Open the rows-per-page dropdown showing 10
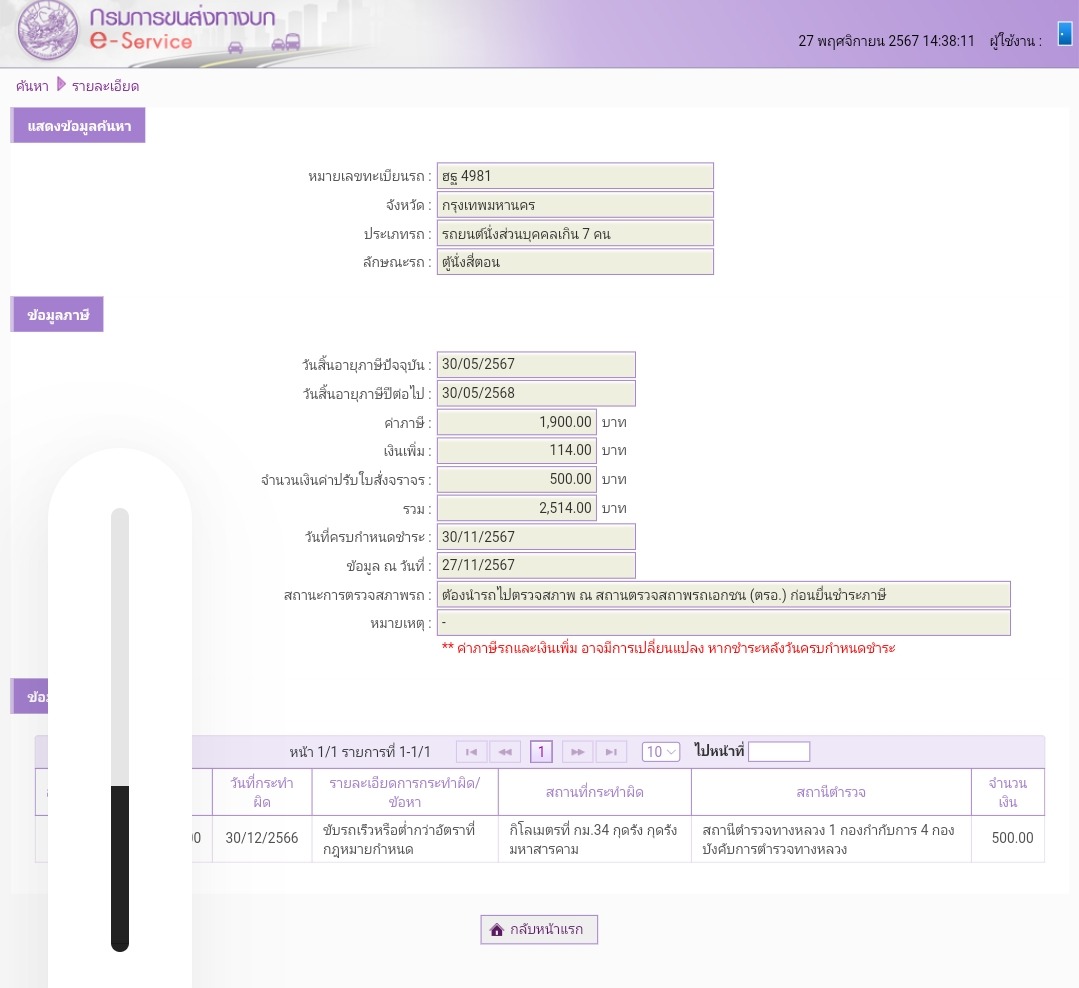This screenshot has height=988, width=1079. click(661, 751)
